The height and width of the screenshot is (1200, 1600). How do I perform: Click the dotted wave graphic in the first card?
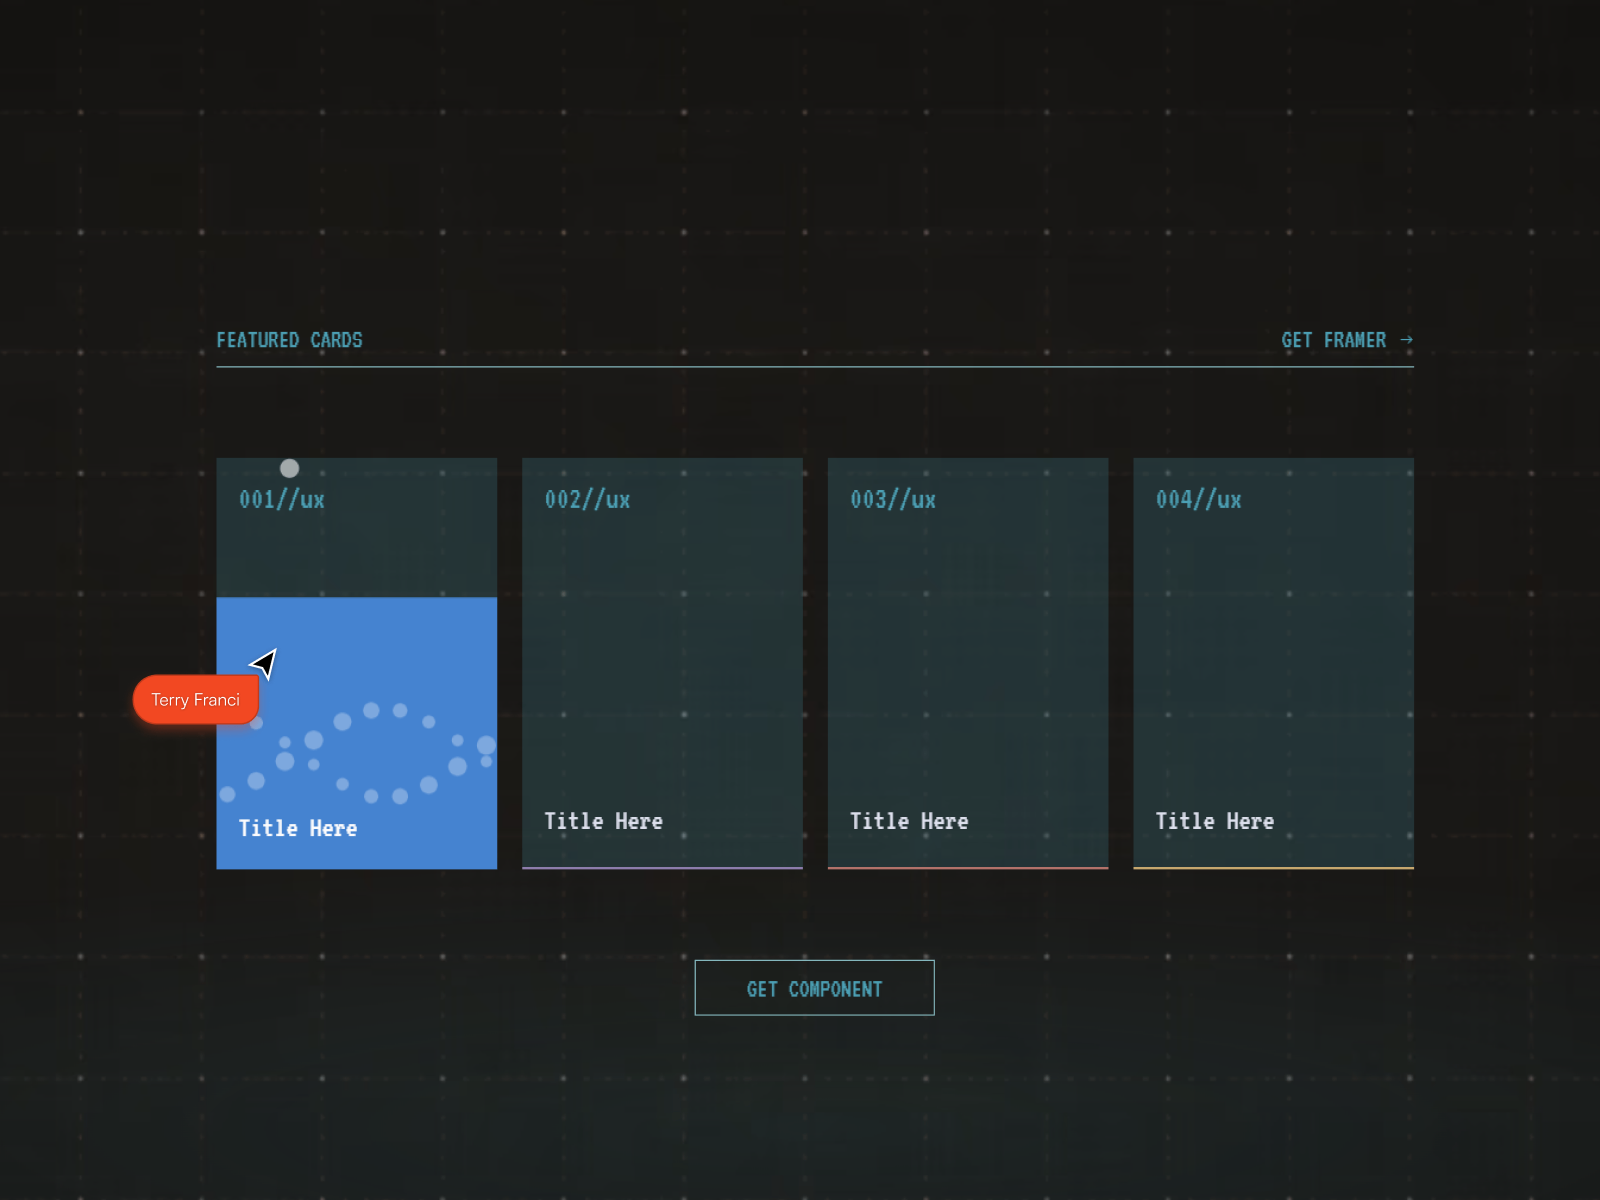click(x=358, y=753)
